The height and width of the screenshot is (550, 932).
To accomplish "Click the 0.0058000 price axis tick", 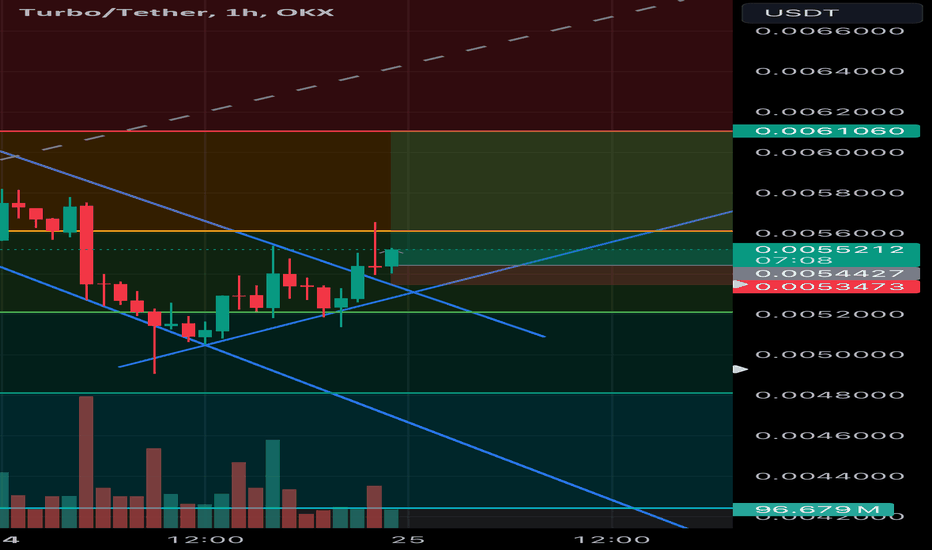I will pos(830,193).
